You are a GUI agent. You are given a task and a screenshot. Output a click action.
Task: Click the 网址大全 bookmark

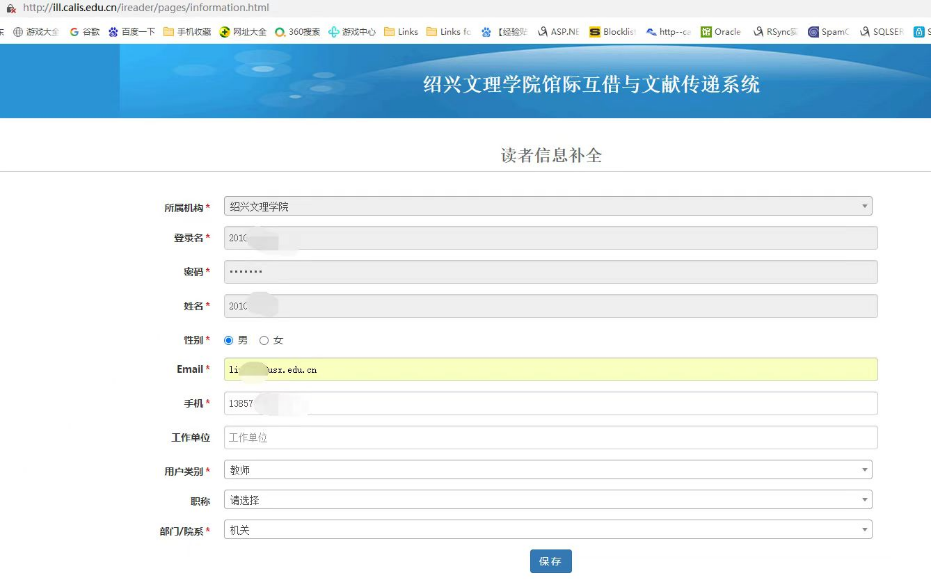point(243,32)
